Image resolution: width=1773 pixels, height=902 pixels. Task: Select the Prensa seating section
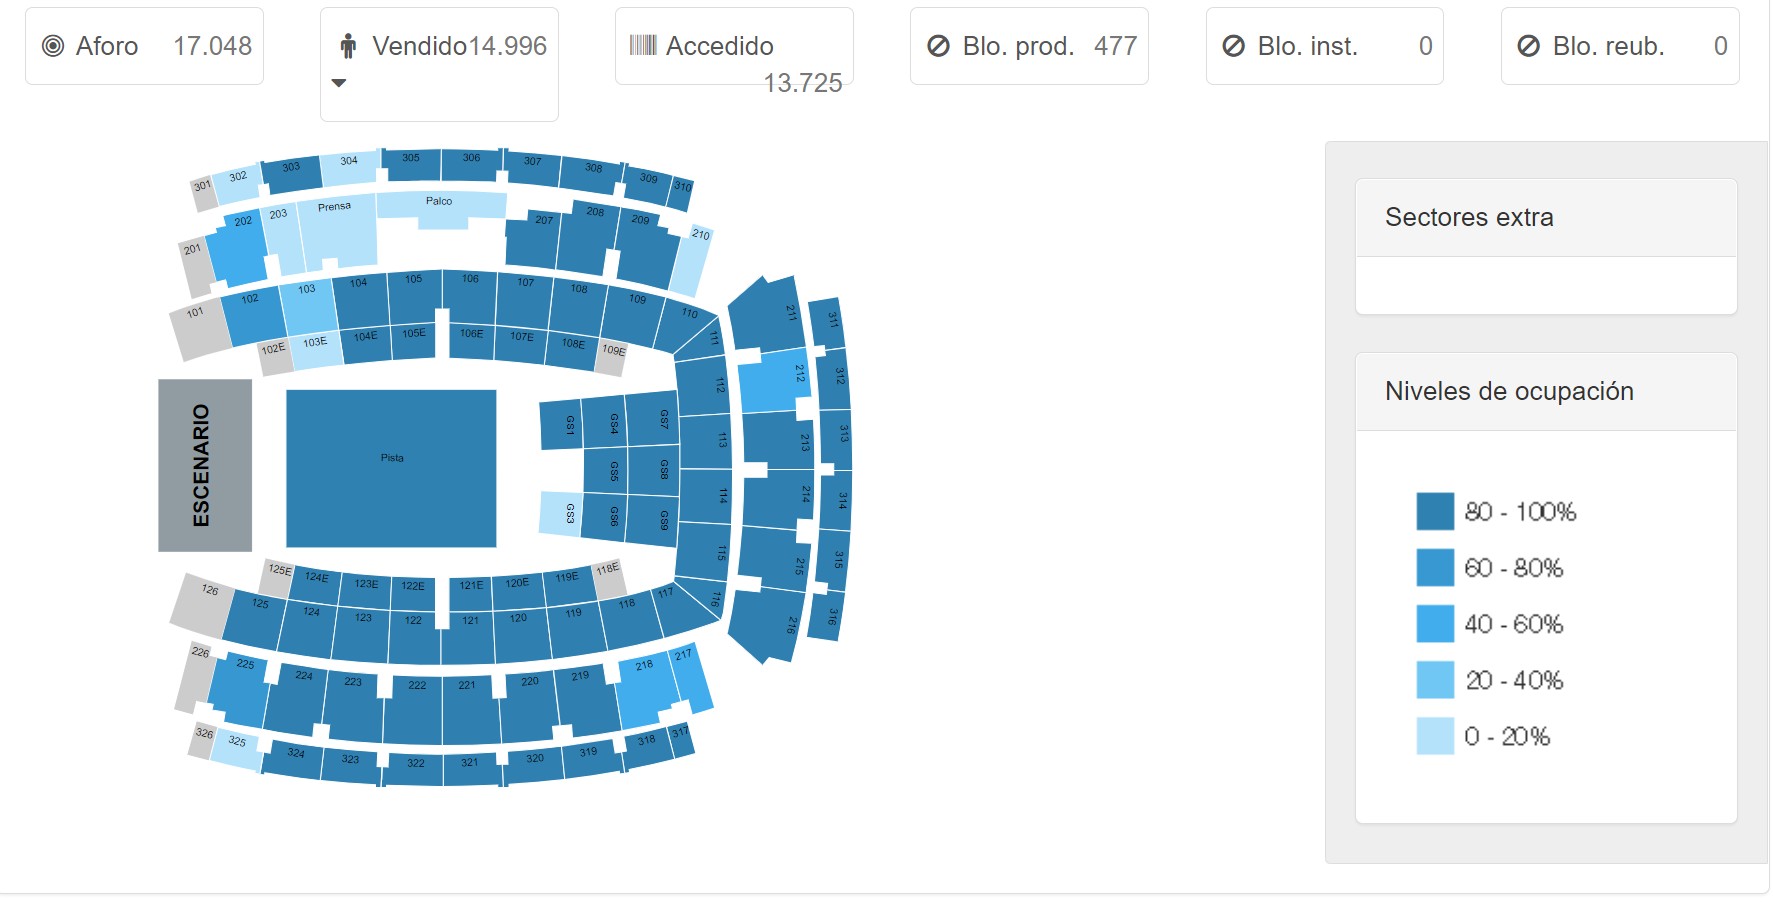click(337, 230)
